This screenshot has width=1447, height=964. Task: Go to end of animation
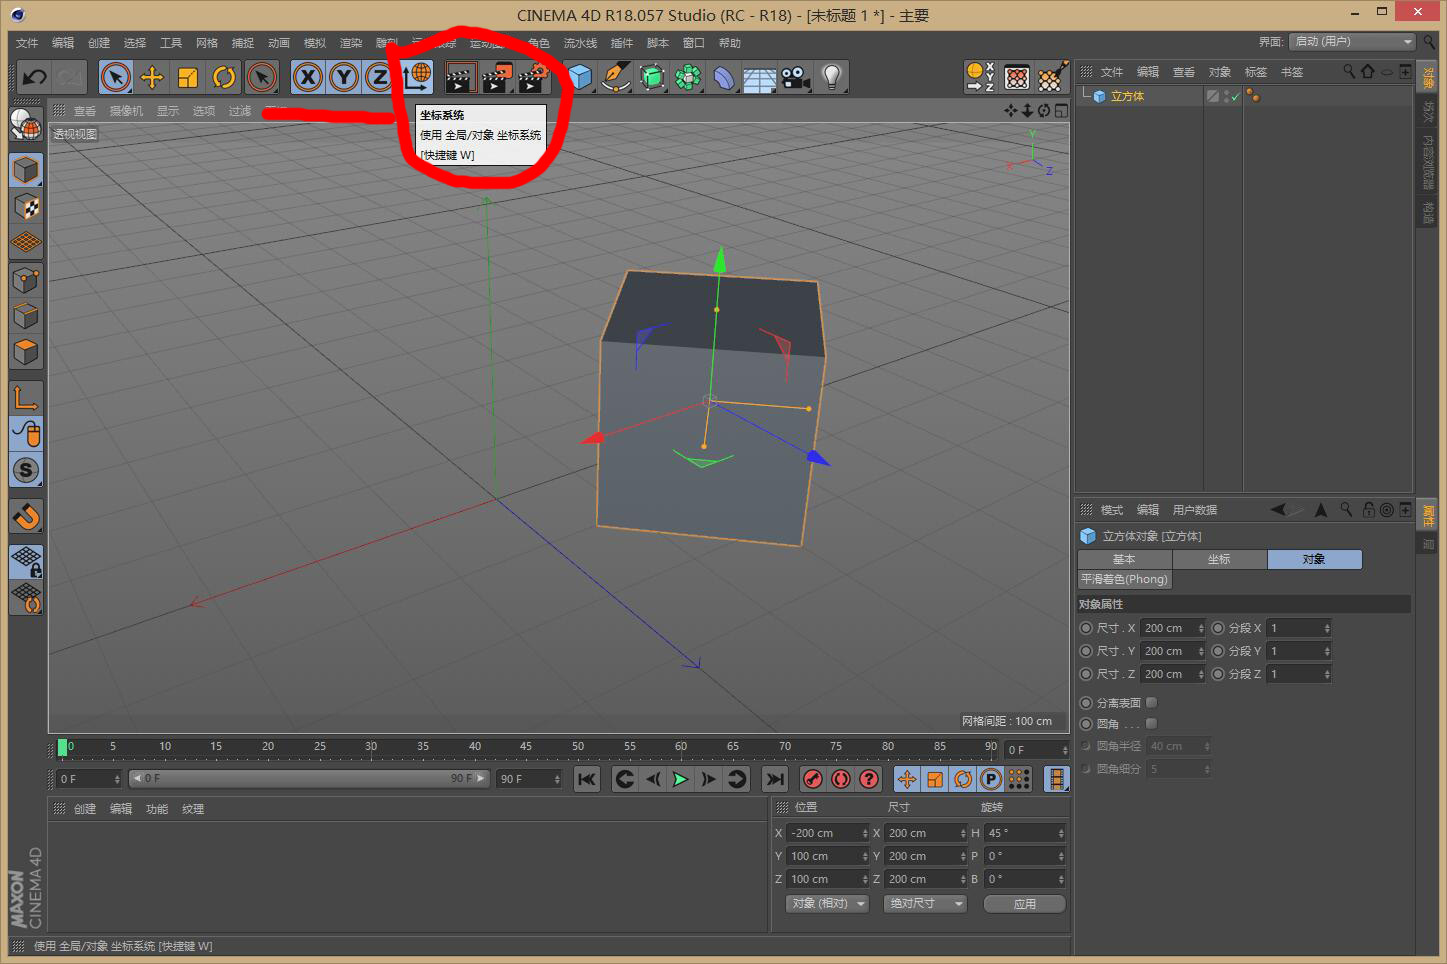pos(774,779)
